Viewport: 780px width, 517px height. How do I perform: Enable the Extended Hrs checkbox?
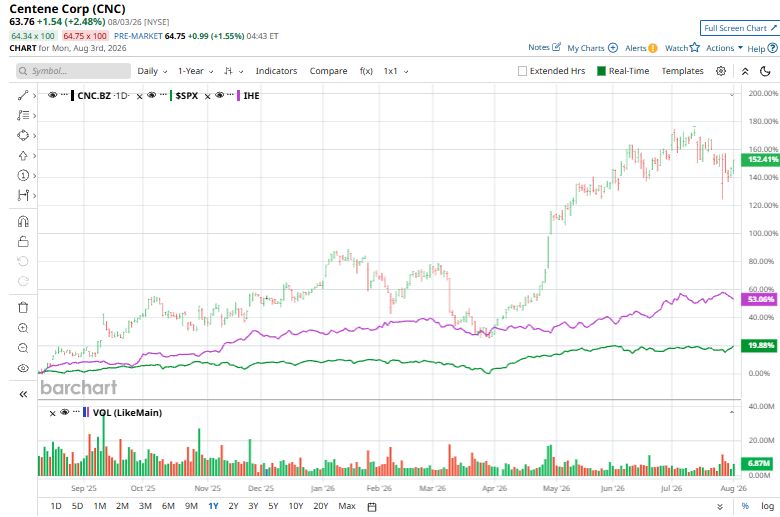522,71
